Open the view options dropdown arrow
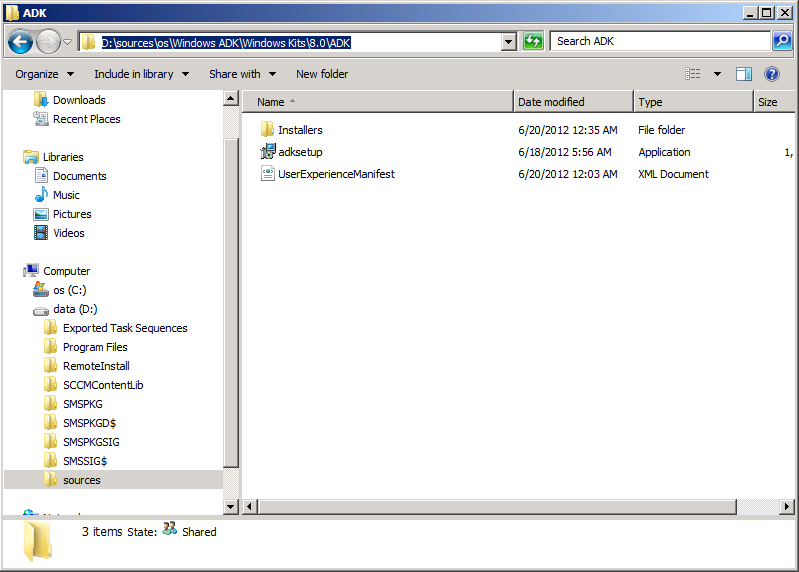This screenshot has height=572, width=799. pos(717,74)
